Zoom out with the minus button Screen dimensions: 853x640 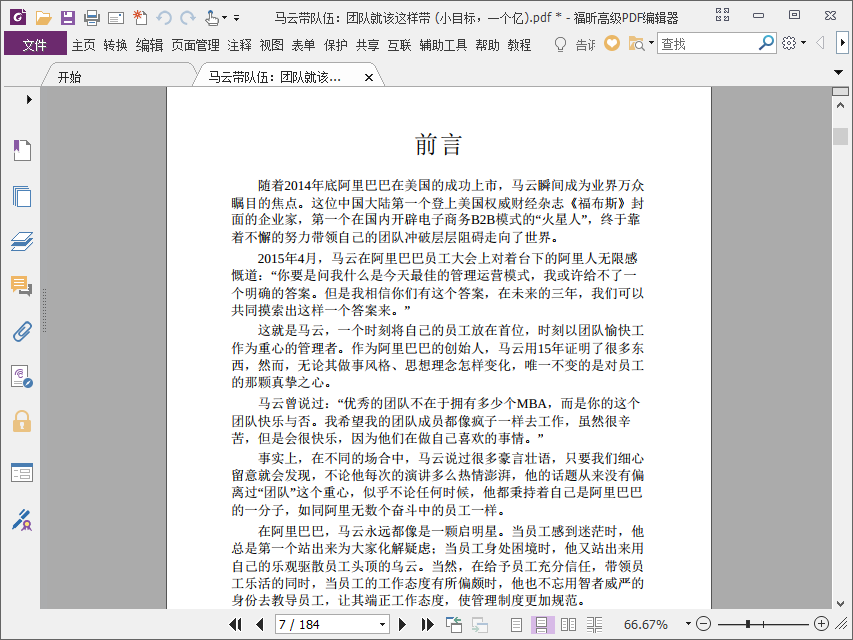703,624
